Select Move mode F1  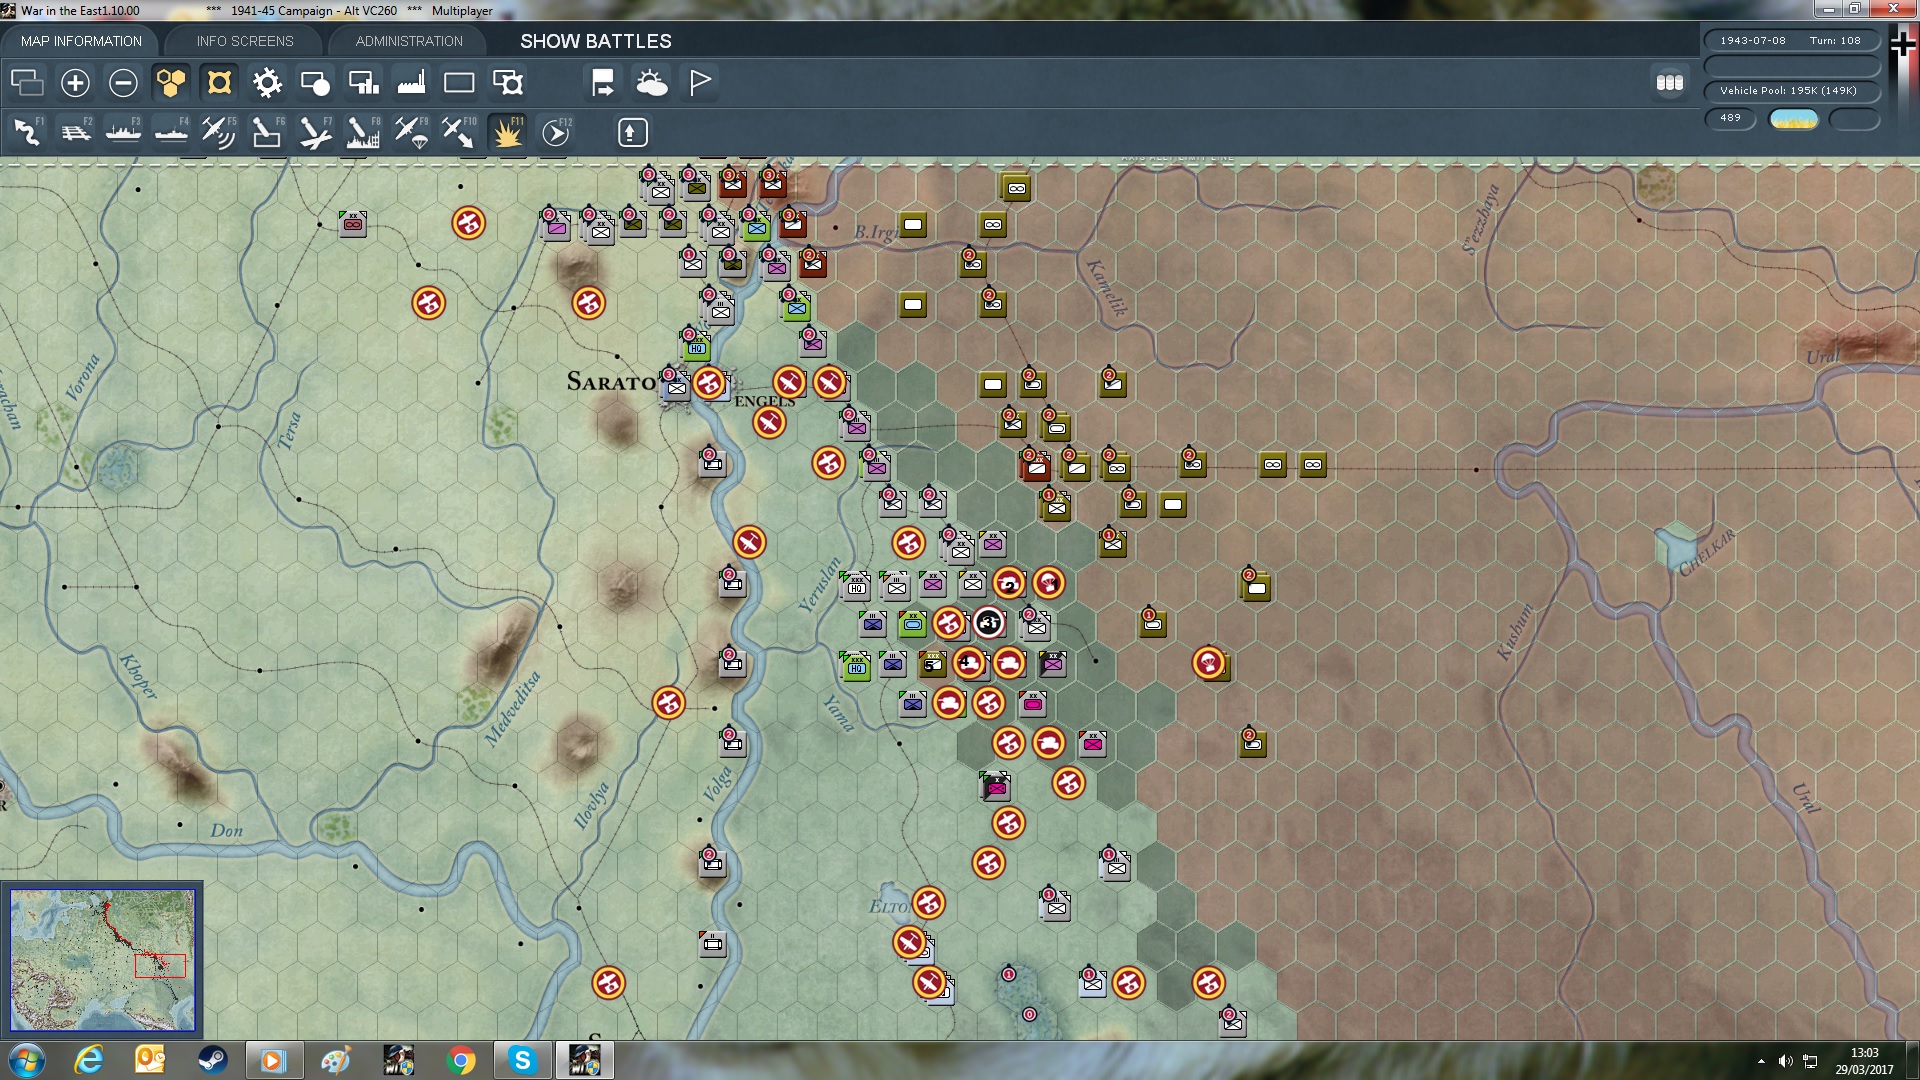click(27, 132)
